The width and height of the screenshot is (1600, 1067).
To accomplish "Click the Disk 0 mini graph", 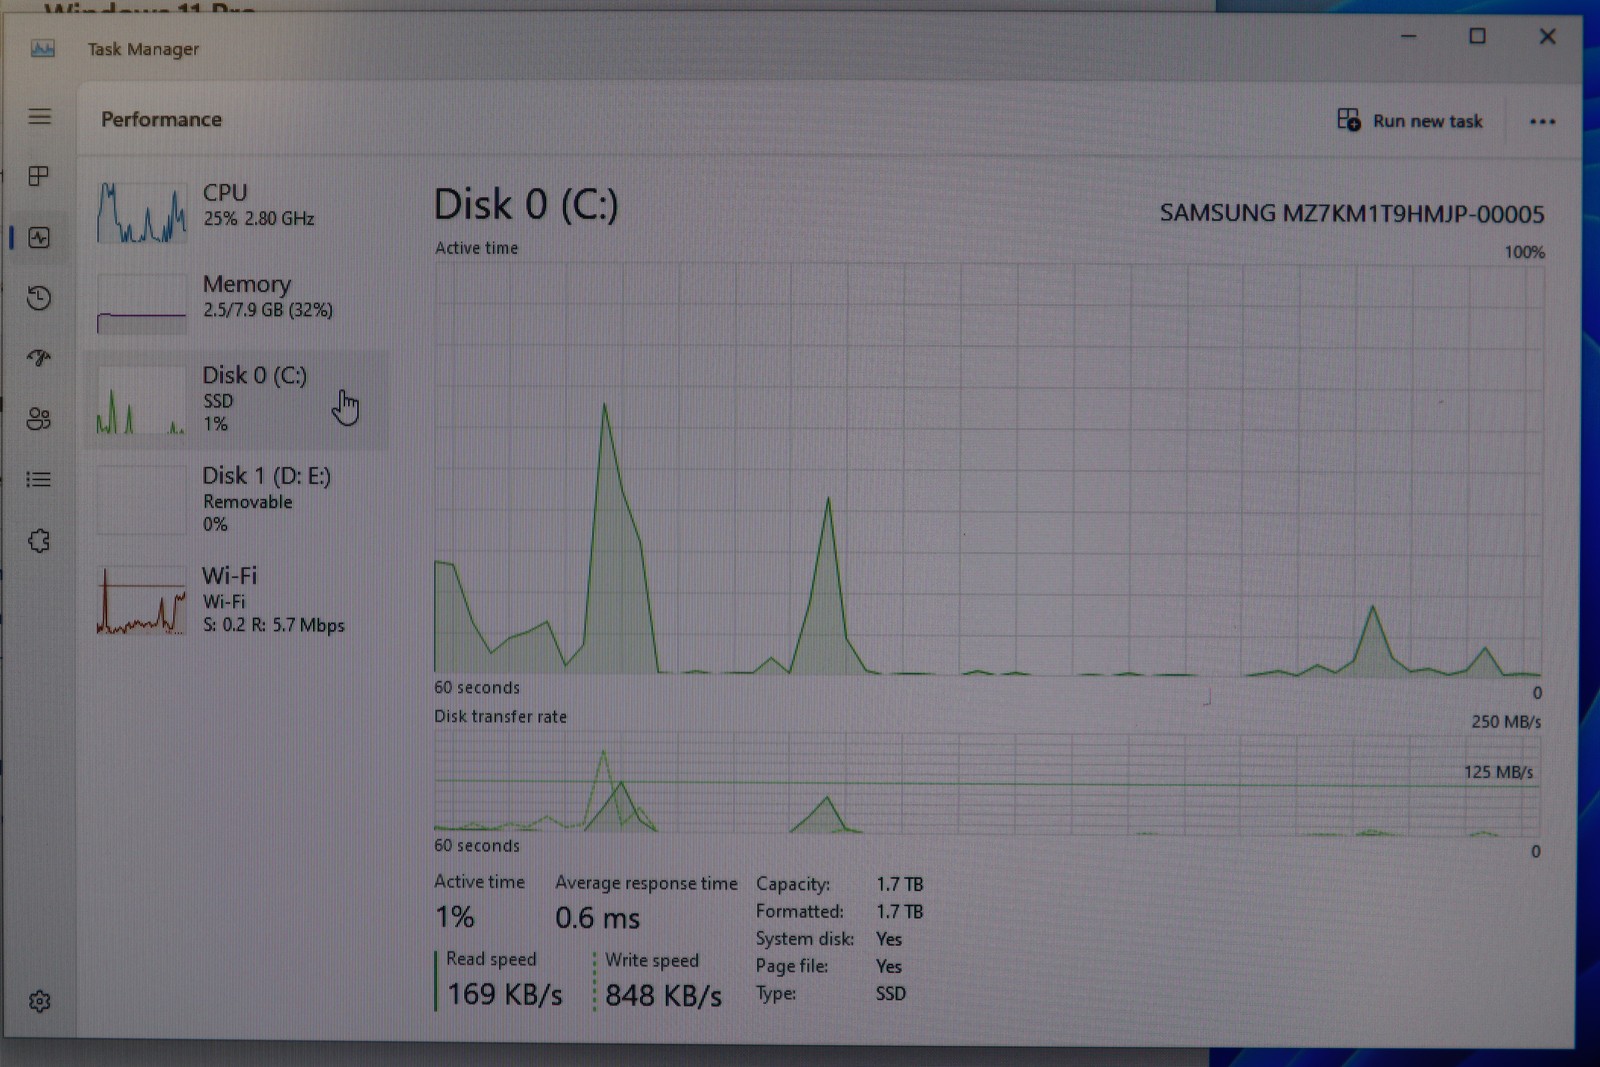I will tap(142, 402).
